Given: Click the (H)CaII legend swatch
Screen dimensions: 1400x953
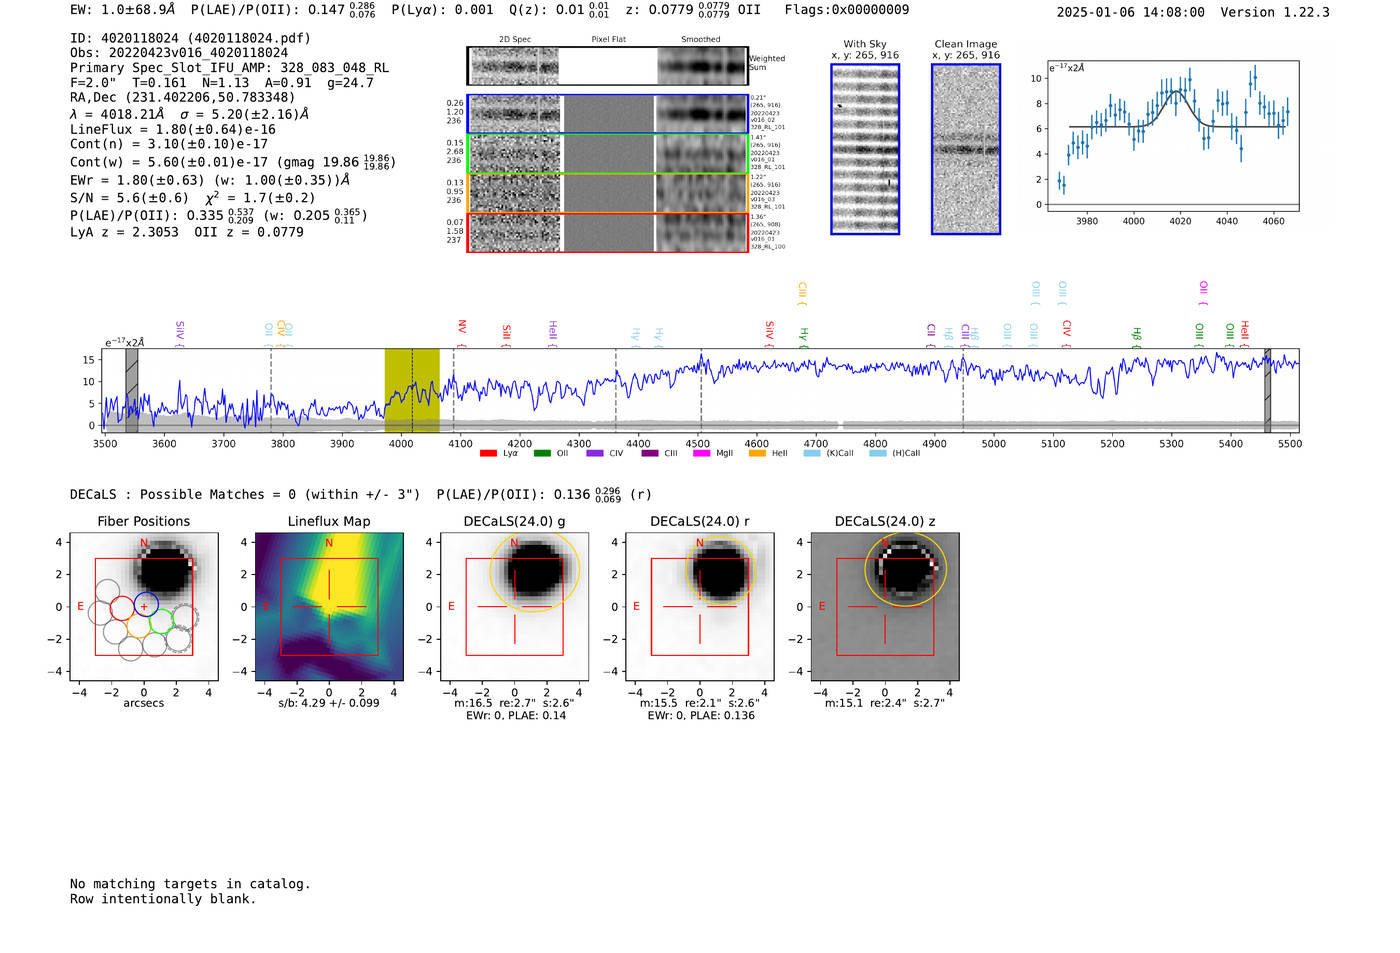Looking at the screenshot, I should tap(877, 453).
